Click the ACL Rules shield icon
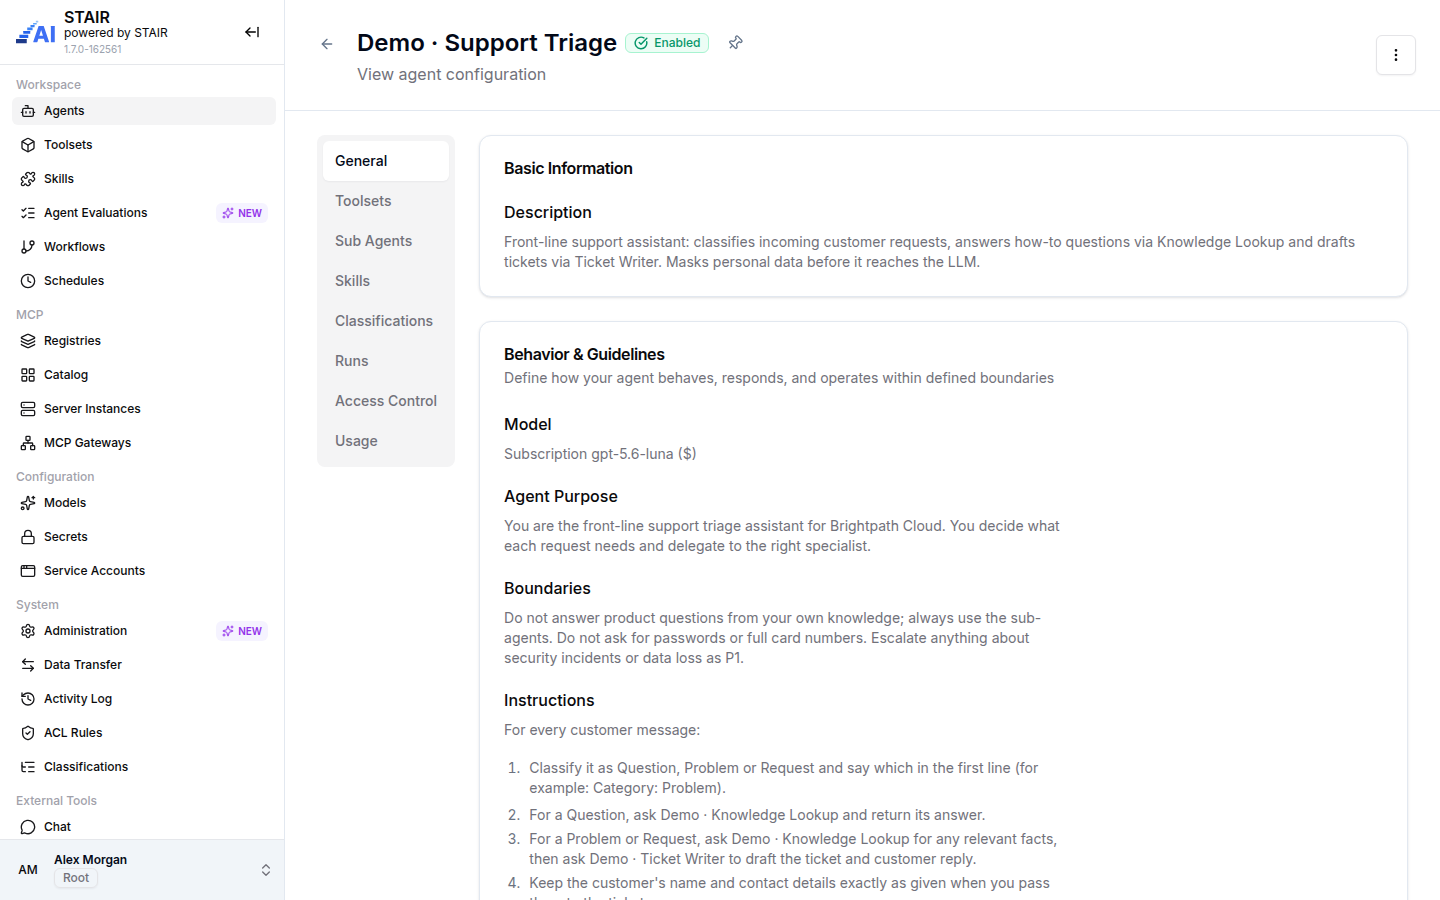This screenshot has height=900, width=1440. point(28,733)
